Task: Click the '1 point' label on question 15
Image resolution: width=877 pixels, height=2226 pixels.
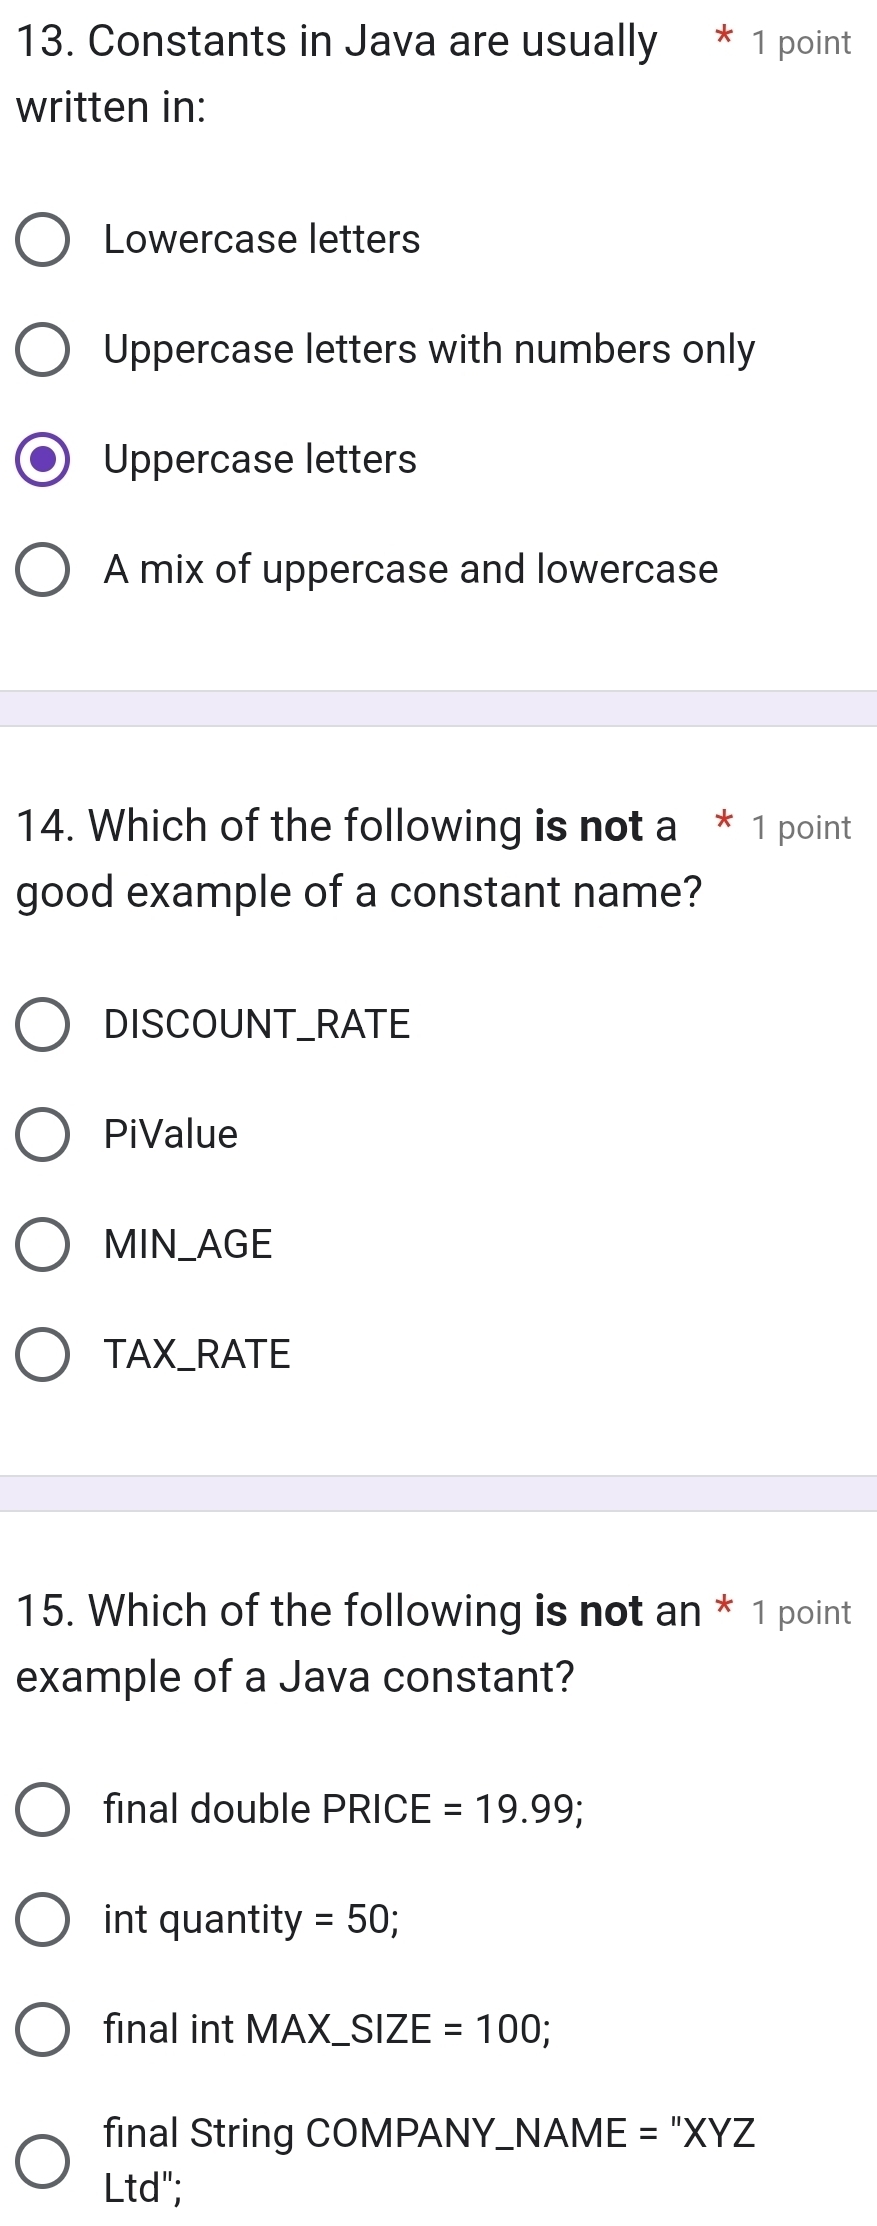Action: (801, 1613)
